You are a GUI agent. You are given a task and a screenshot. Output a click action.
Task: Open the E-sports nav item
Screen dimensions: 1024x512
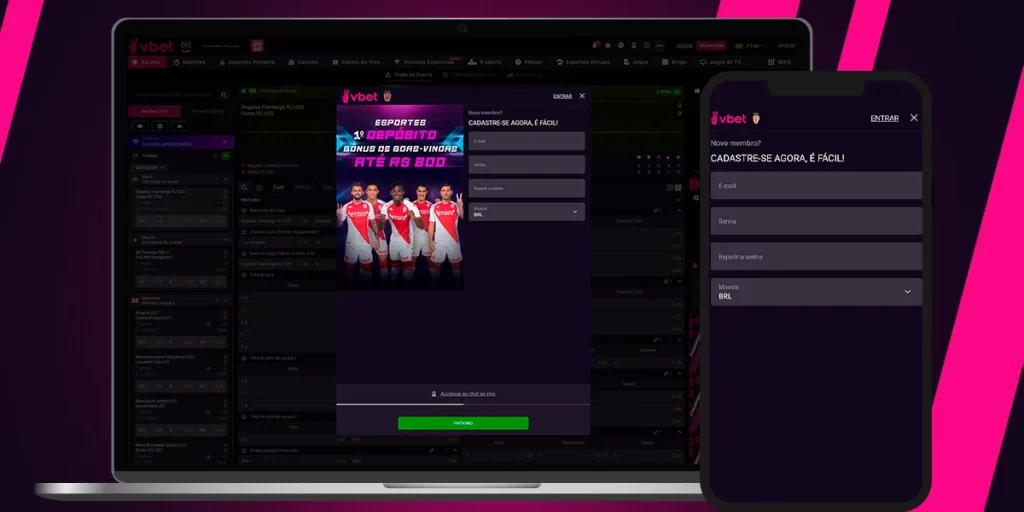point(485,62)
